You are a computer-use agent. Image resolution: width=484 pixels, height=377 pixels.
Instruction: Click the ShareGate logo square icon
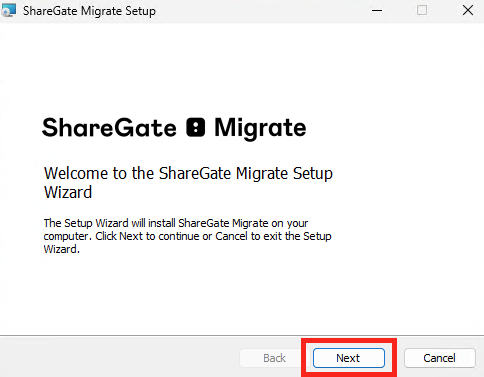(196, 127)
